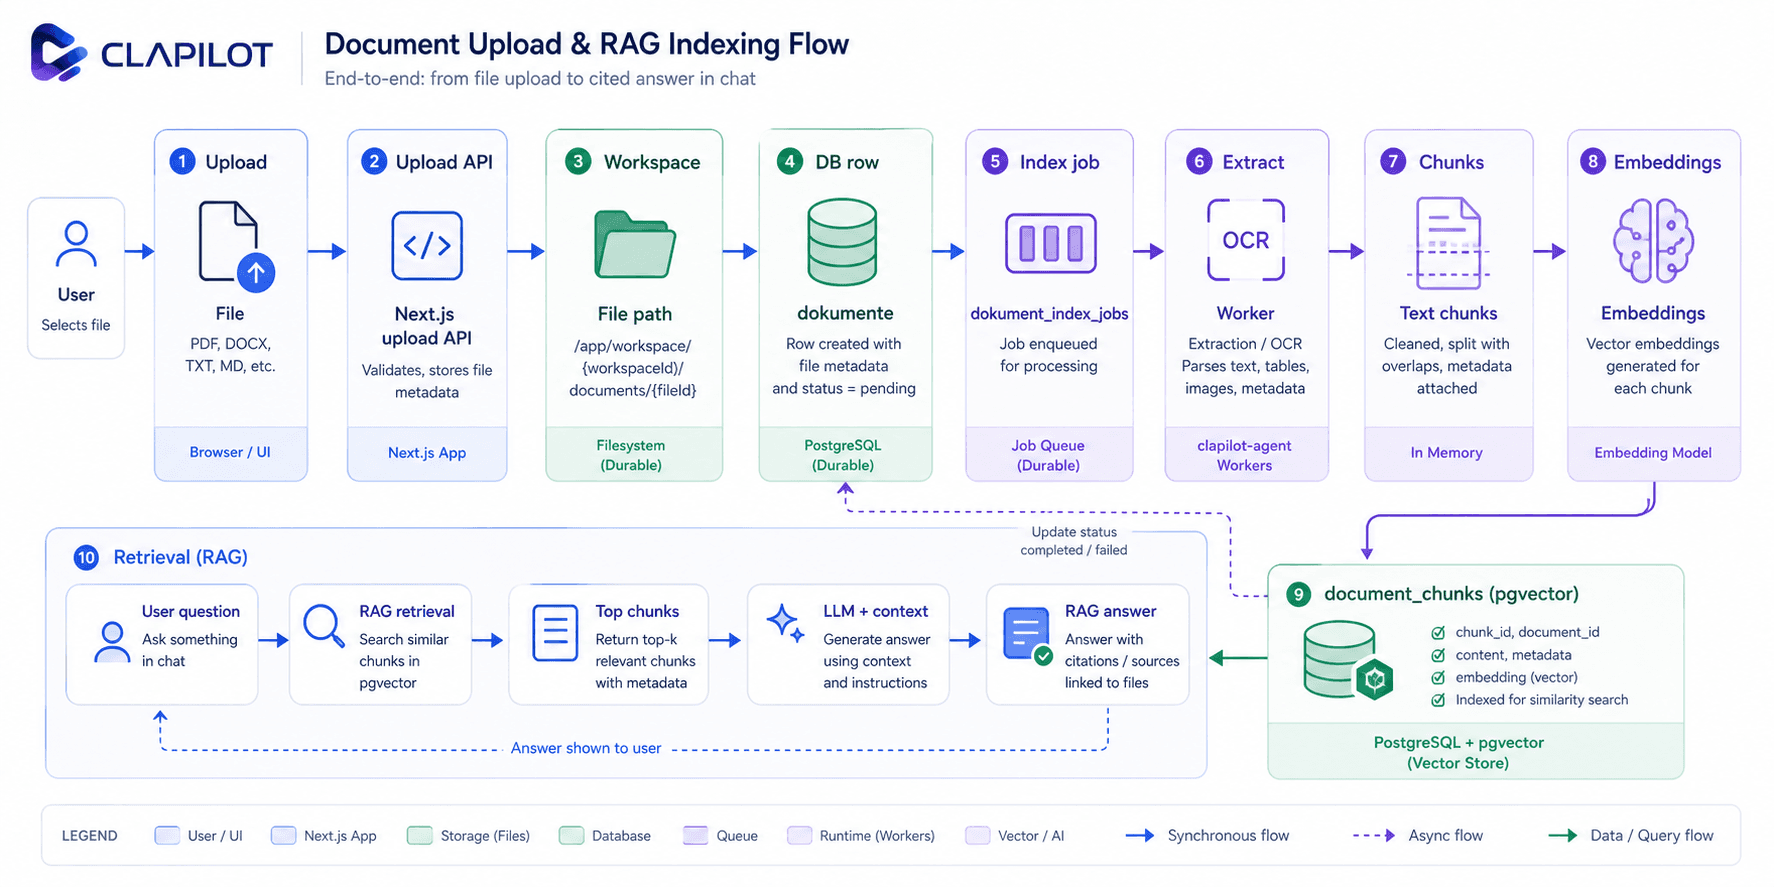Click the 'clapilot-agent Workers' footer label
The image size is (1774, 887).
click(1245, 455)
